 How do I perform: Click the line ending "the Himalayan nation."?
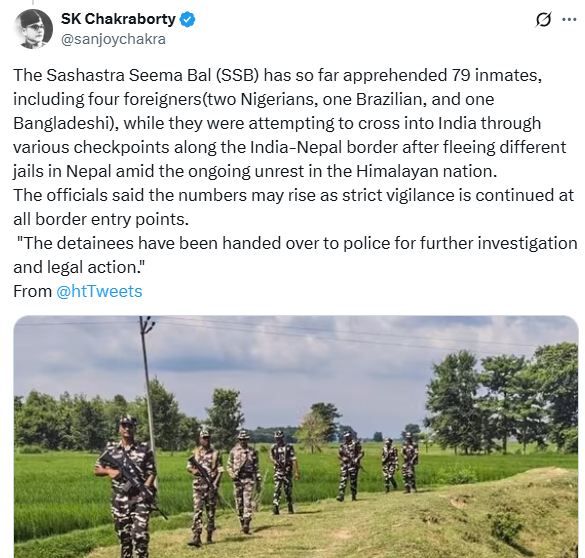click(255, 171)
